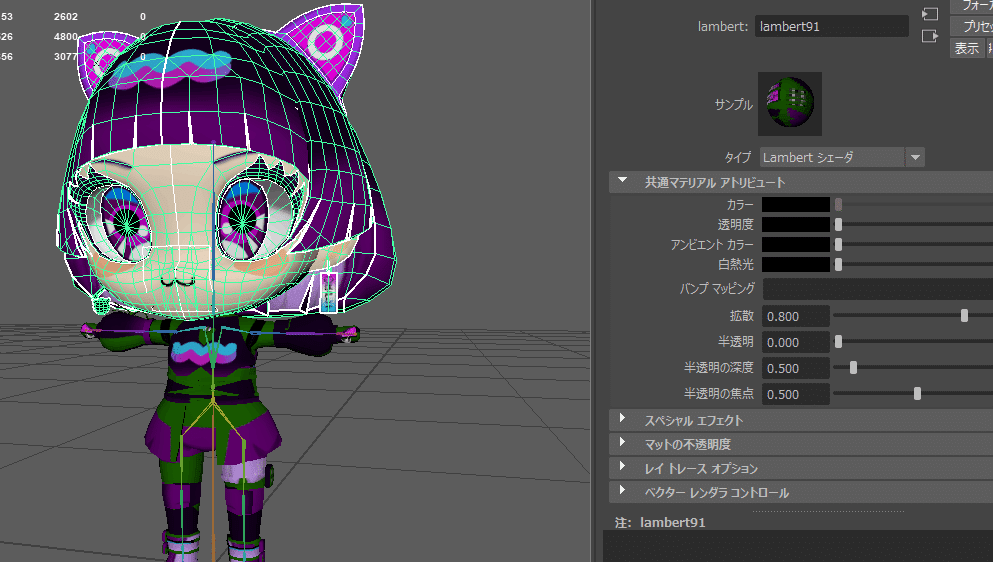Click the フォーカス button at top right
Image resolution: width=993 pixels, height=562 pixels.
point(973,6)
